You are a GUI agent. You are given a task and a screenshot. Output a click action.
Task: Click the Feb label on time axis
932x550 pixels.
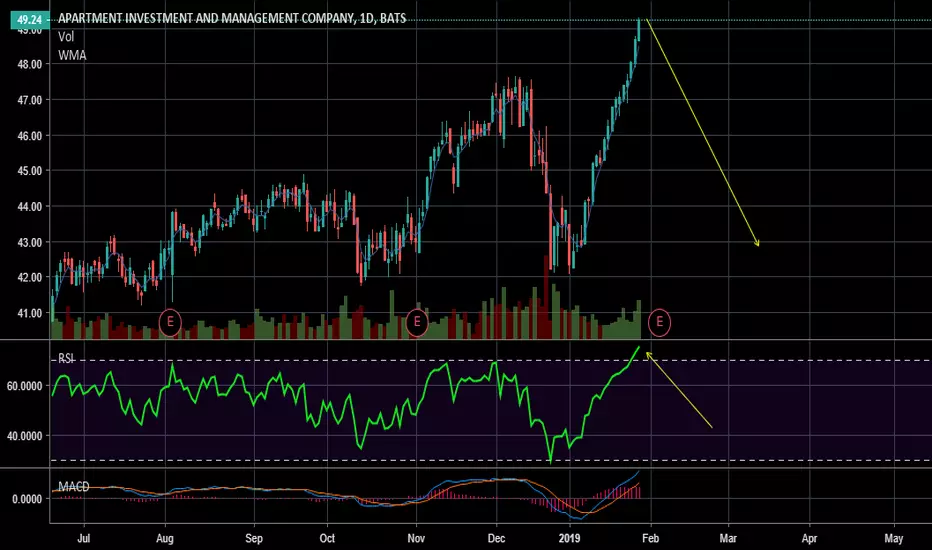[x=651, y=538]
